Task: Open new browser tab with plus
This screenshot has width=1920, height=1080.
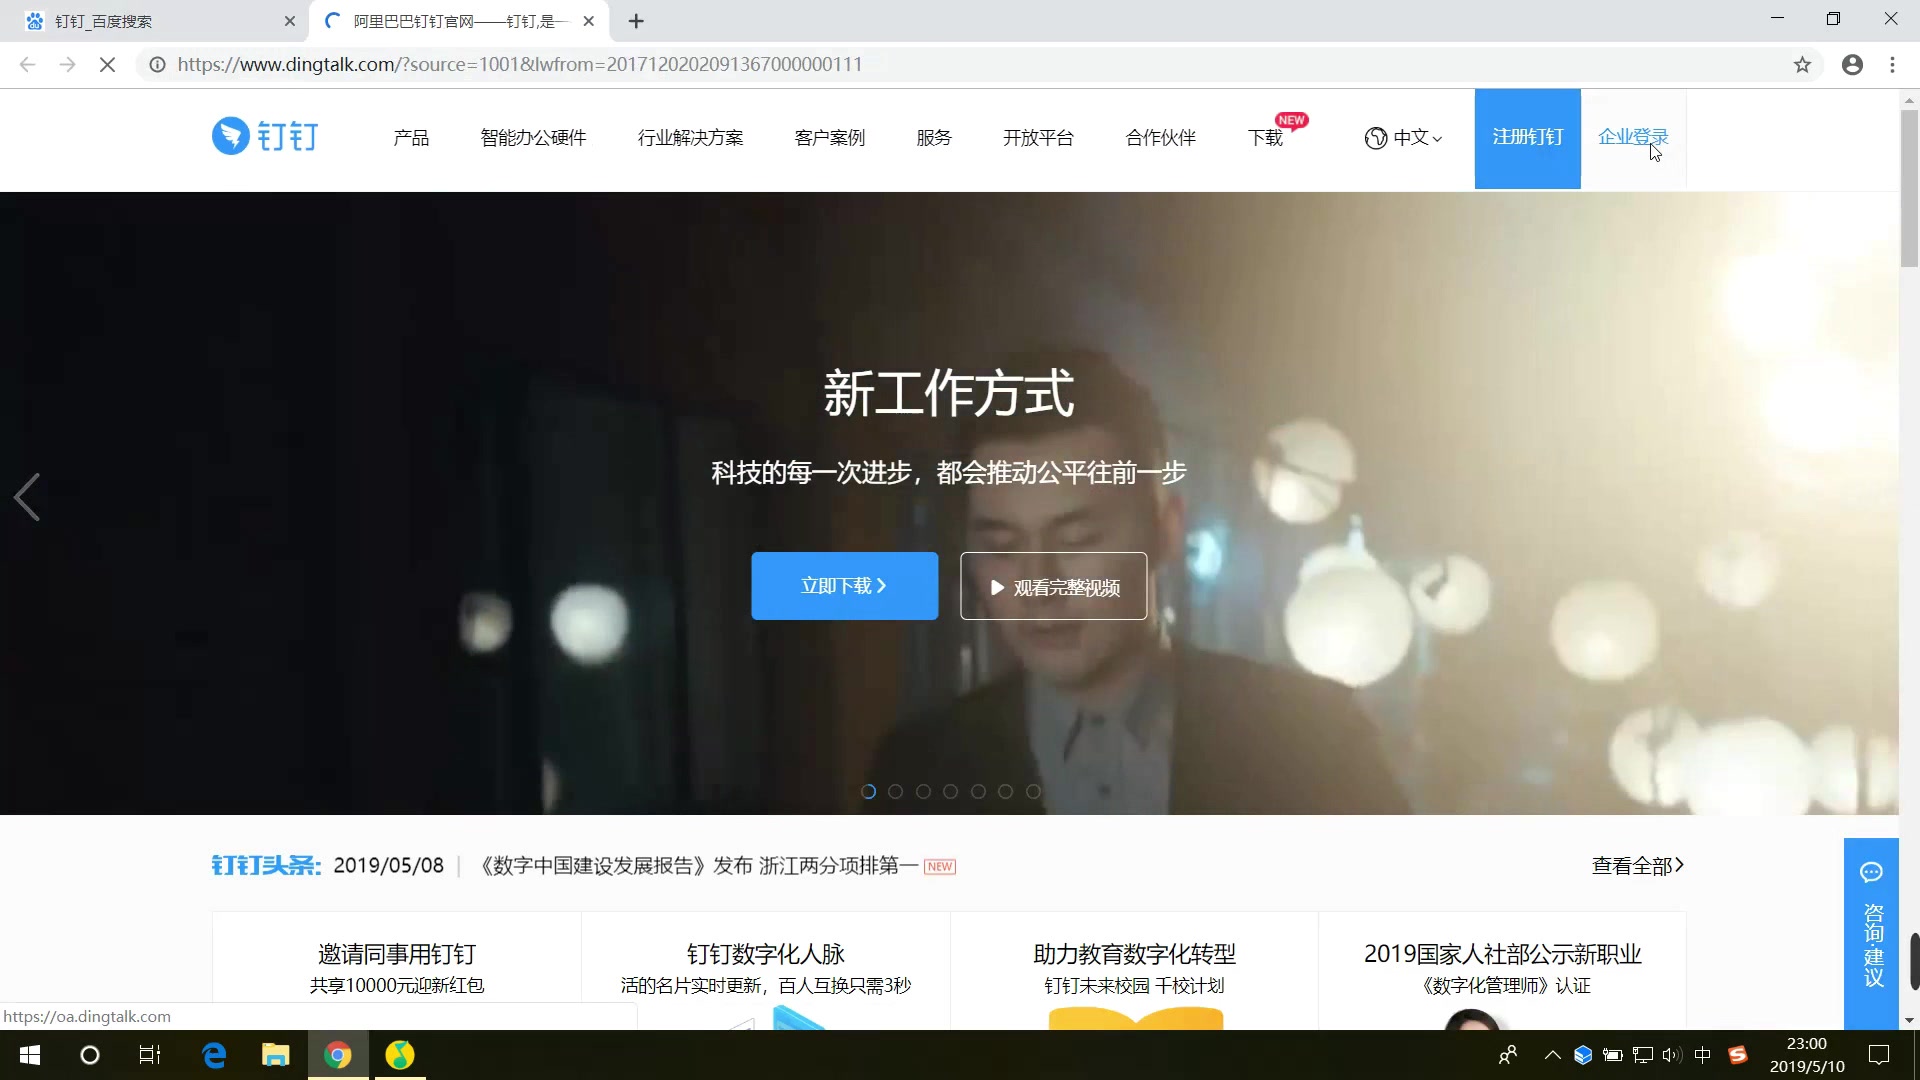Action: pos(636,21)
